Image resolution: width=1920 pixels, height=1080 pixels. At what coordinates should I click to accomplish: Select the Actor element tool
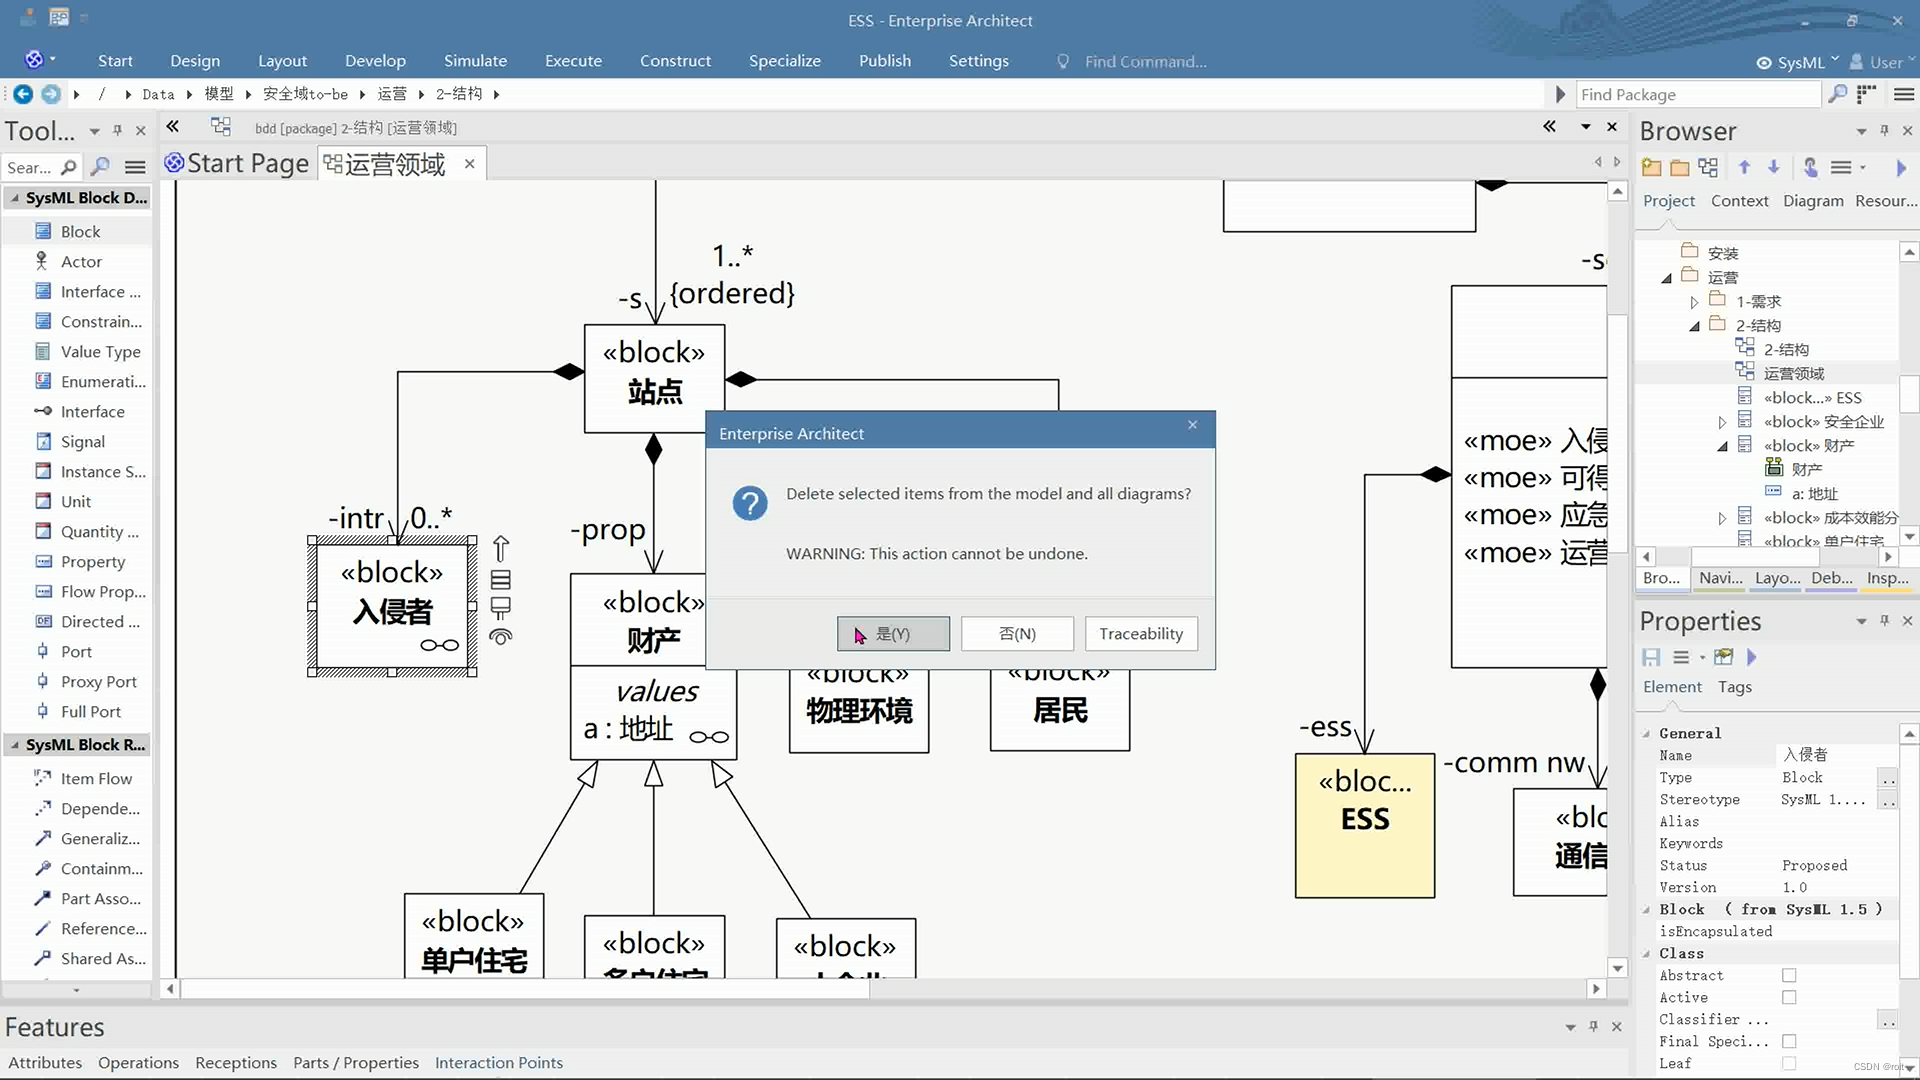[x=81, y=262]
